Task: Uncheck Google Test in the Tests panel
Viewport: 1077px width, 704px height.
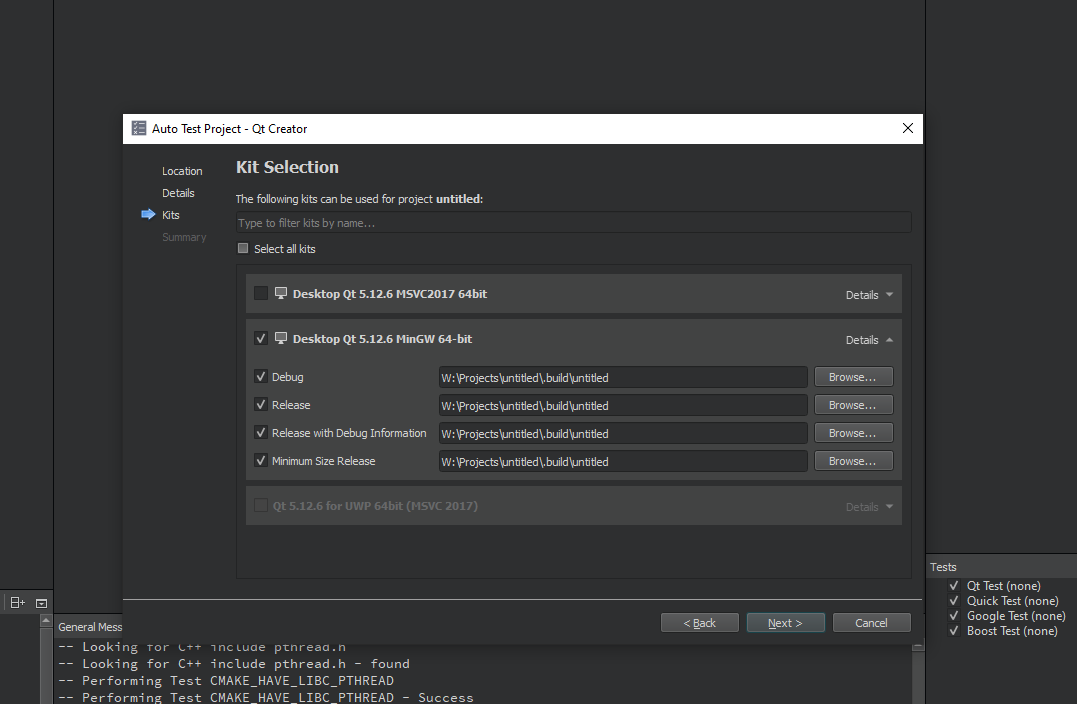Action: (x=954, y=616)
